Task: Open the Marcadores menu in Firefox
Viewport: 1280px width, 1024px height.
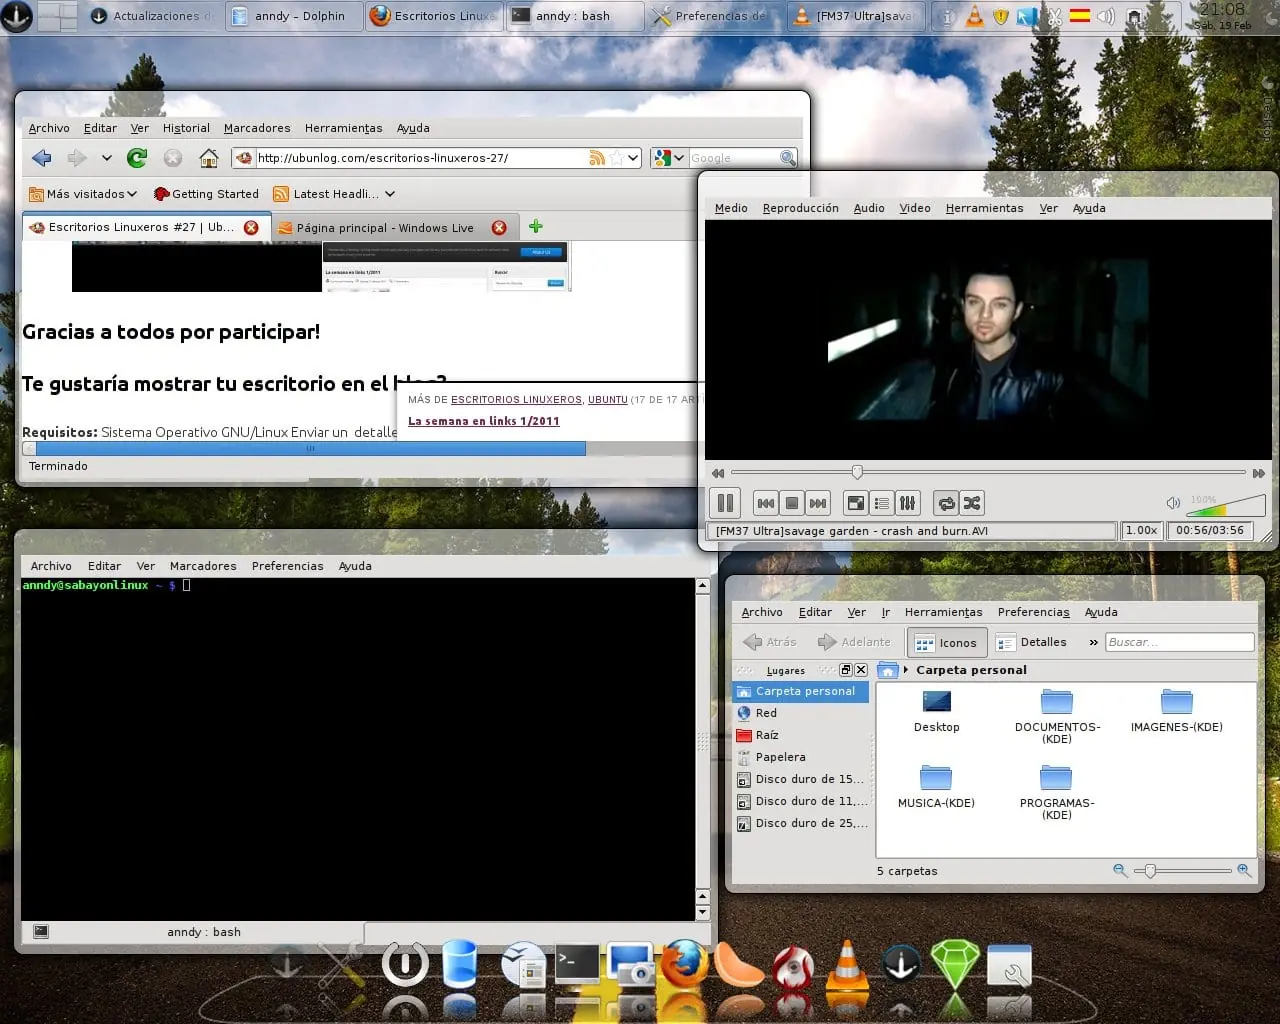Action: (x=257, y=128)
